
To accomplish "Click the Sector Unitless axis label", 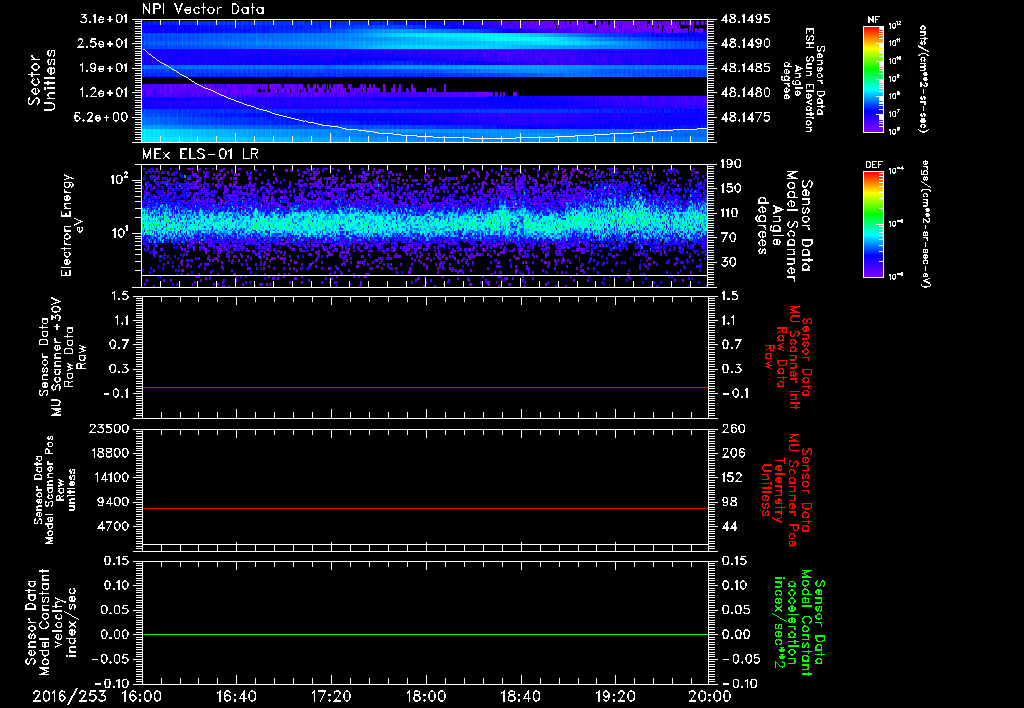I will pyautogui.click(x=42, y=80).
